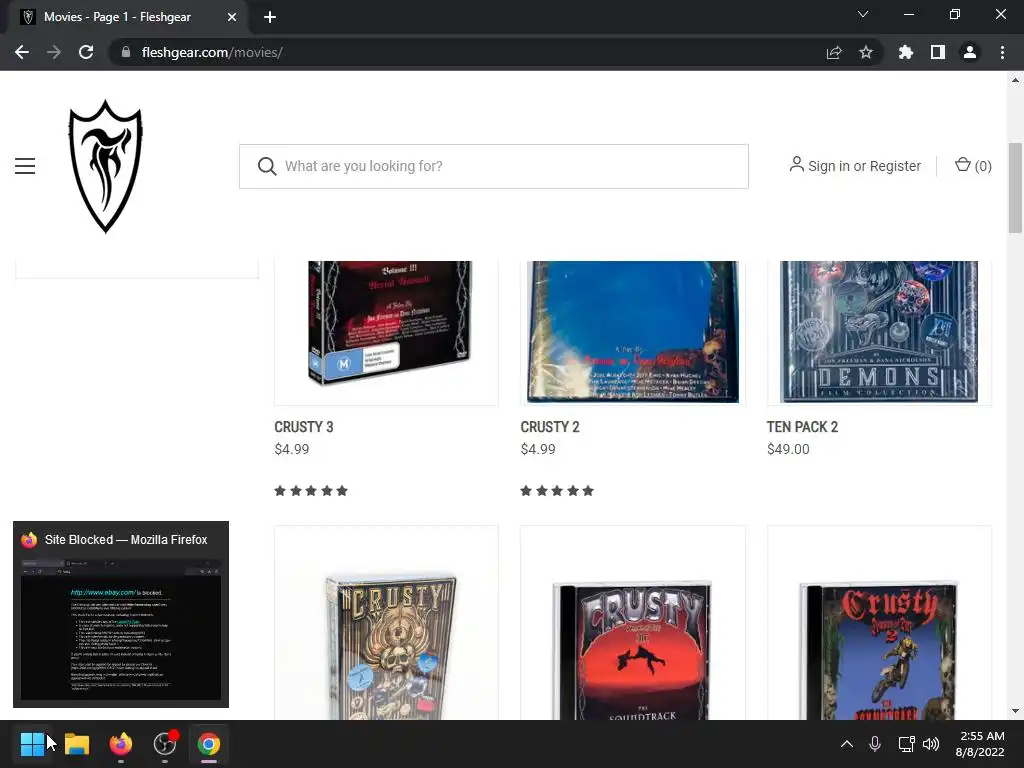View site information via the padlock icon
Viewport: 1024px width, 768px height.
(126, 52)
